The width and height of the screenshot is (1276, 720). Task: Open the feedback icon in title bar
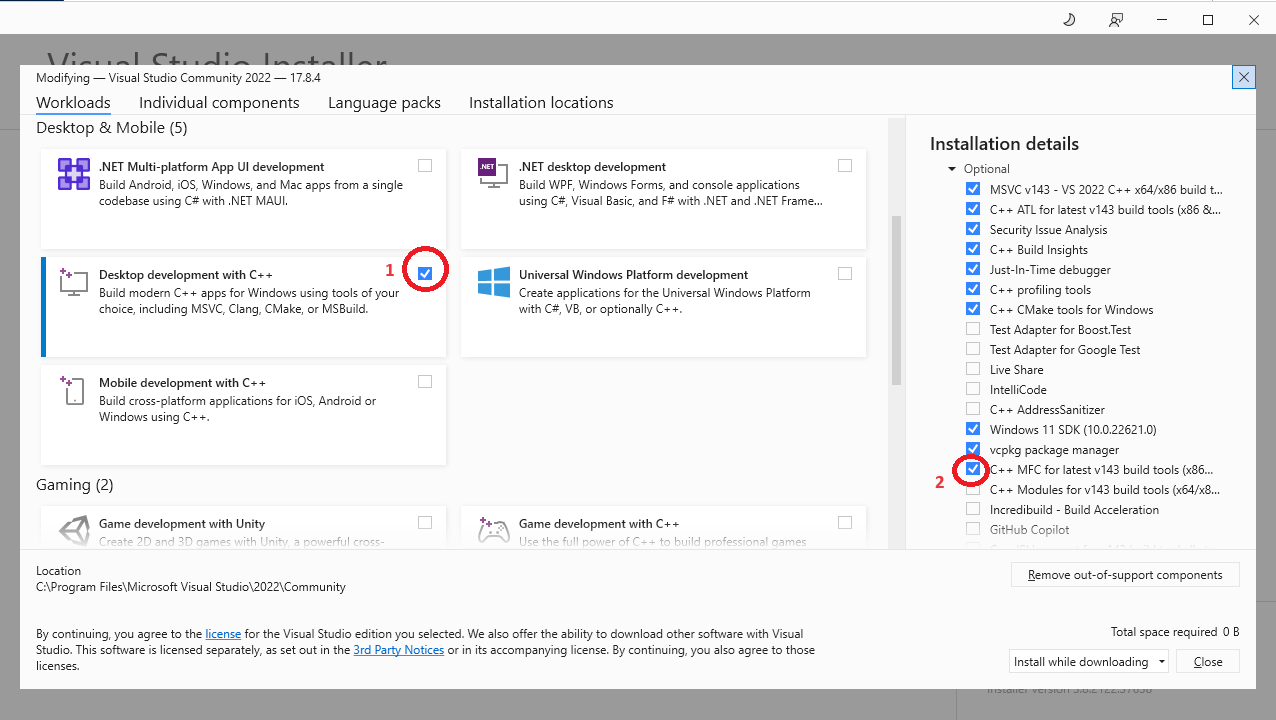(x=1116, y=20)
